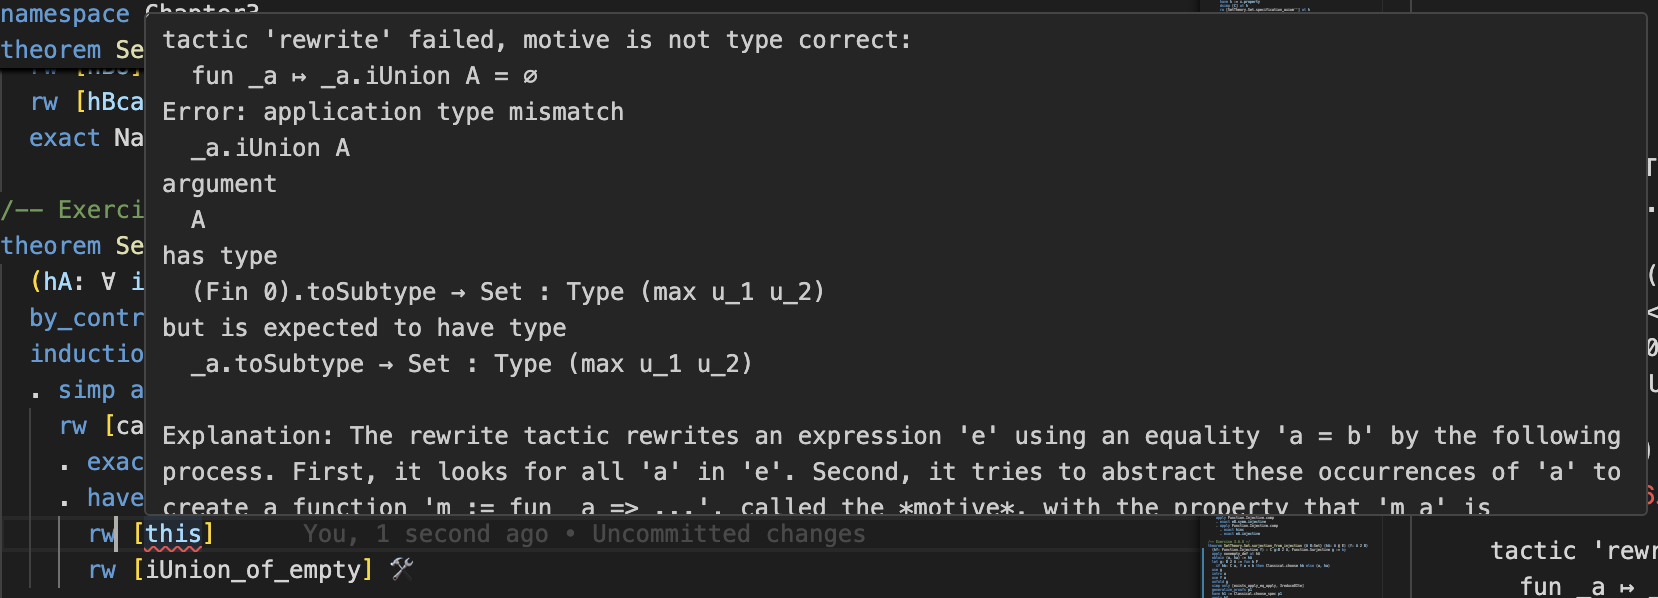Click the 'exact Na' line near the top
Image resolution: width=1658 pixels, height=598 pixels.
coord(86,138)
